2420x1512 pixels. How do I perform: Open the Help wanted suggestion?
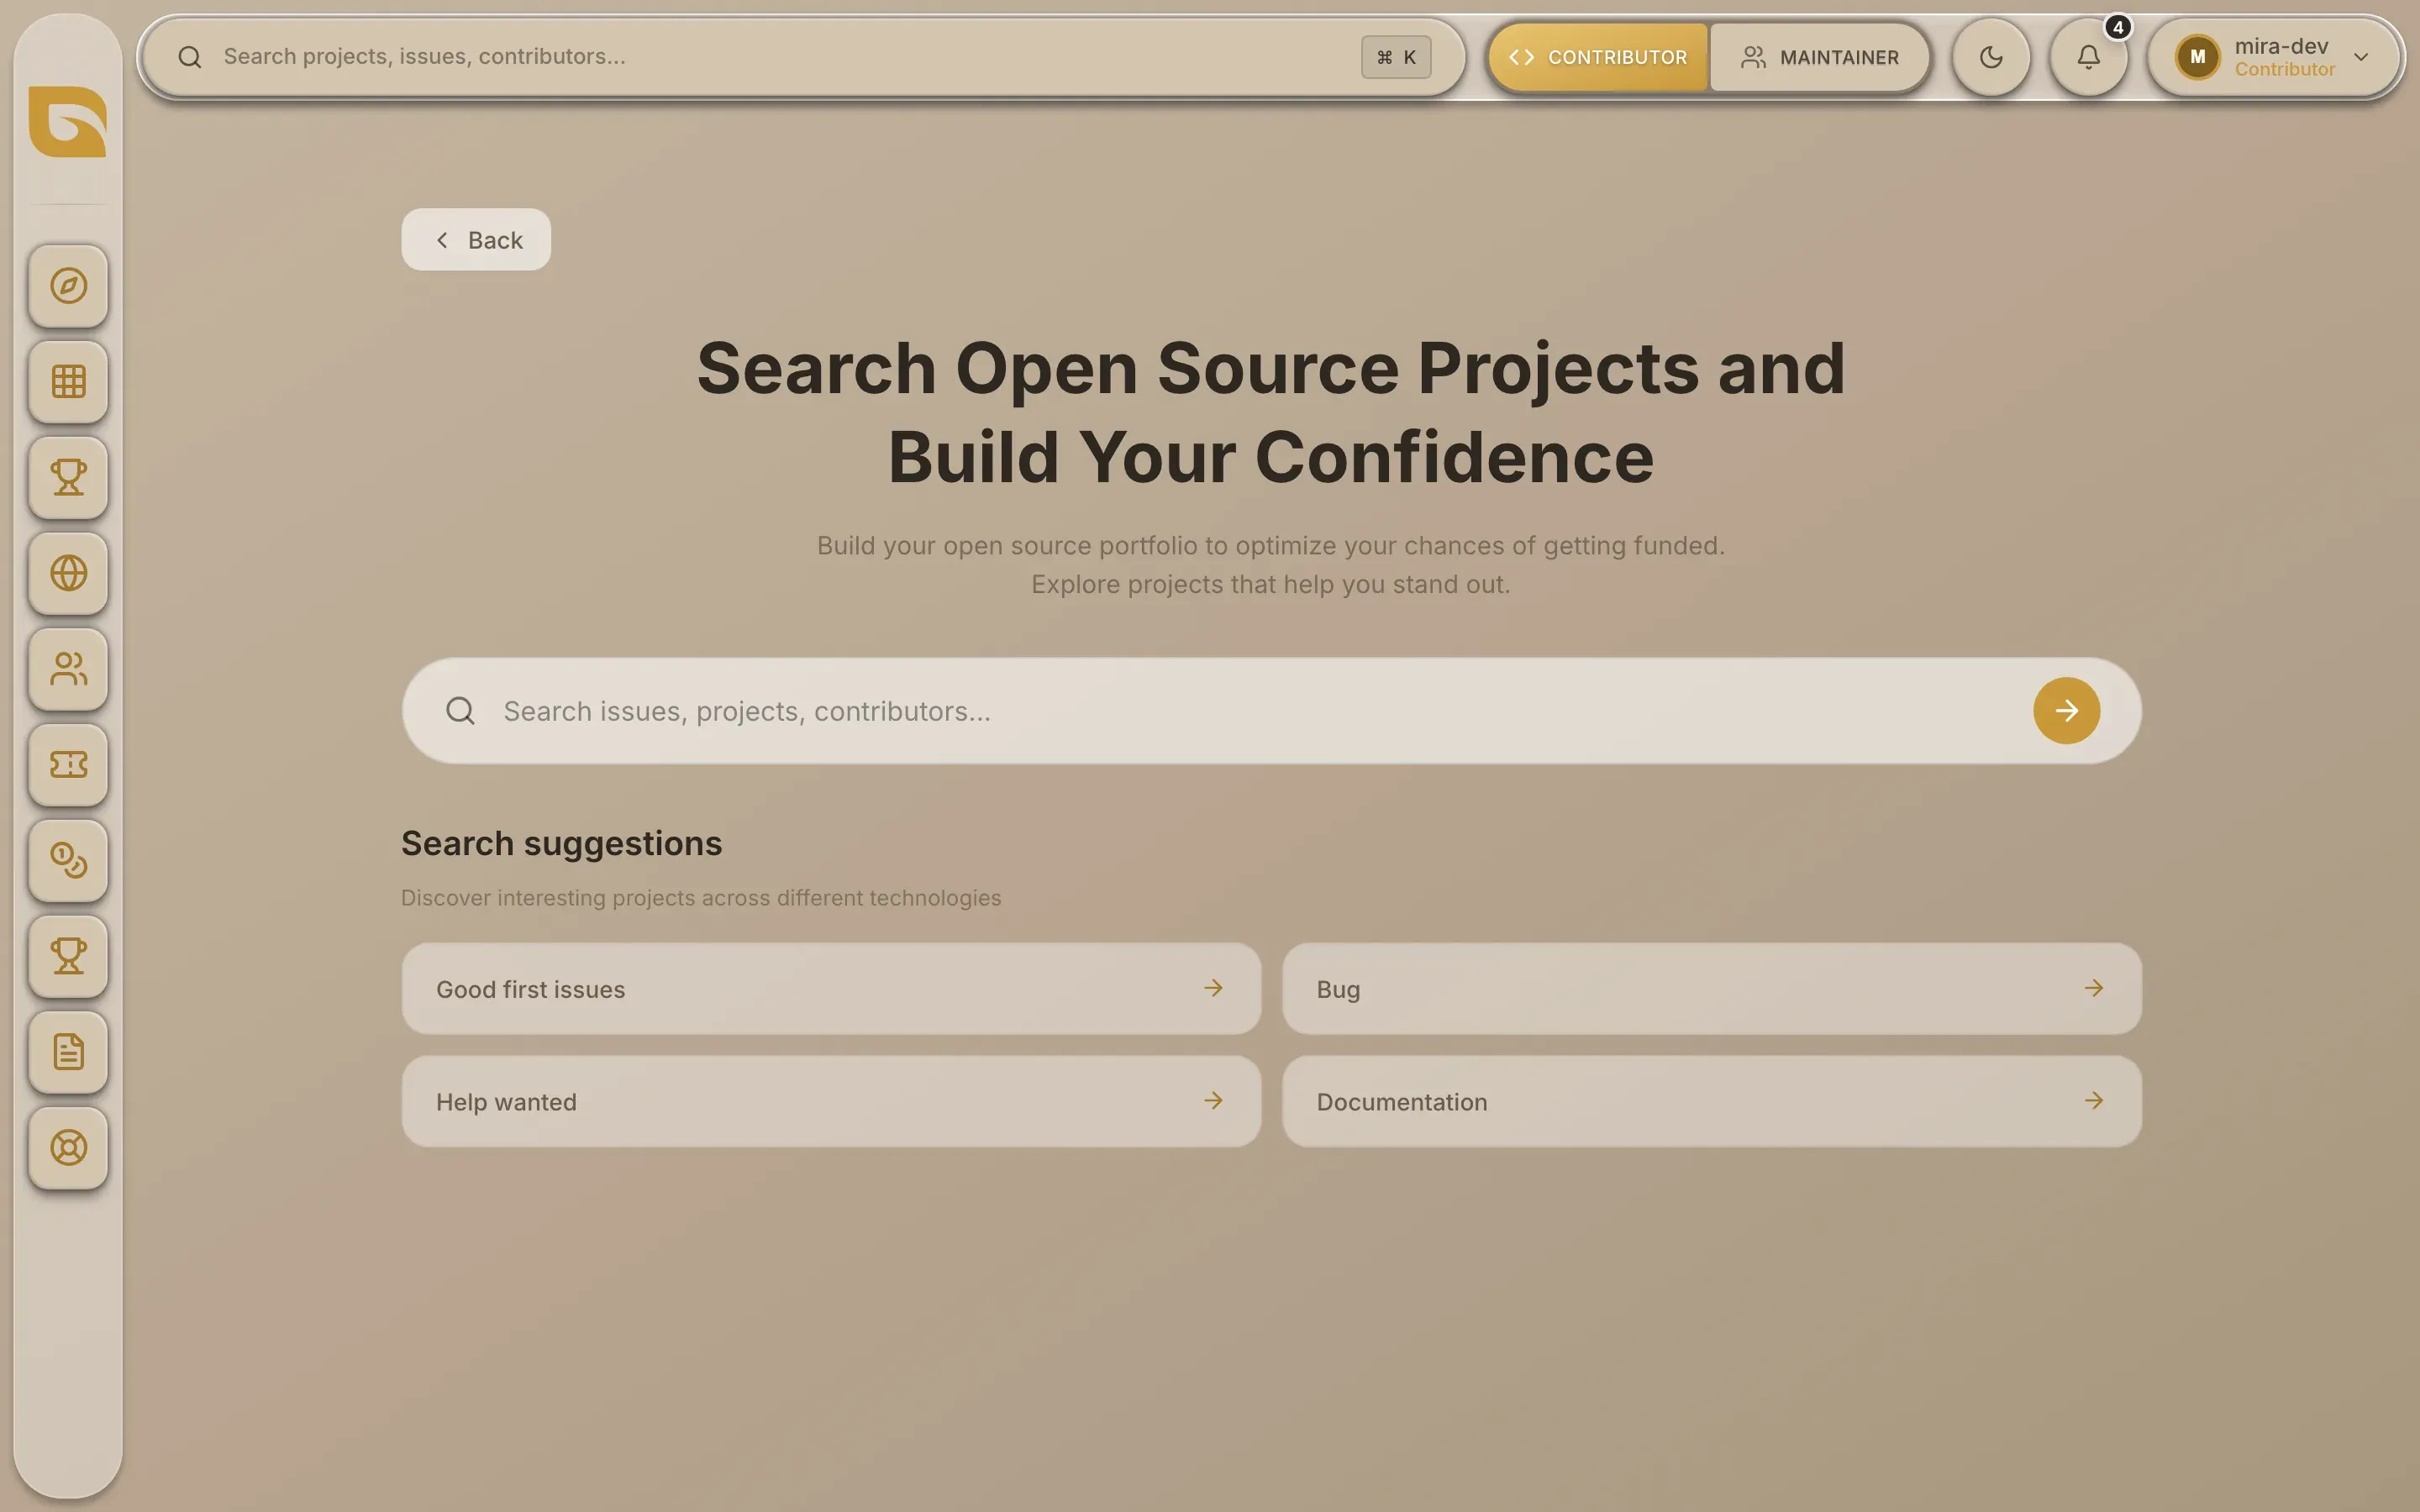pos(831,1101)
